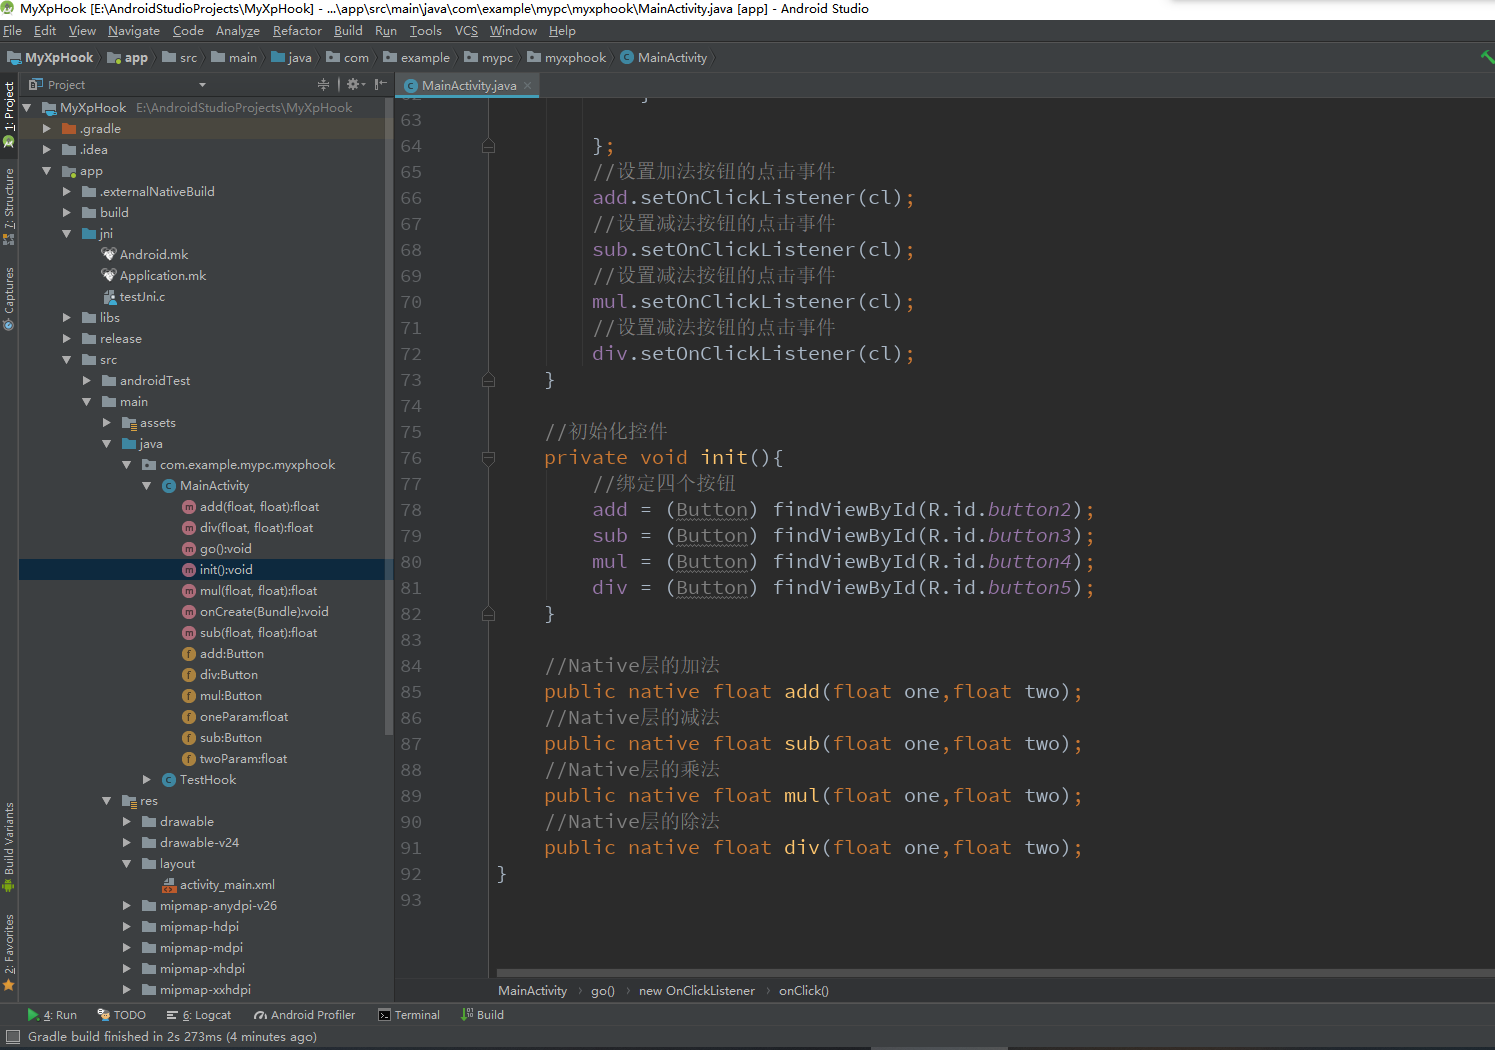The height and width of the screenshot is (1050, 1495).
Task: Open the Terminal tool window
Action: tap(409, 1015)
